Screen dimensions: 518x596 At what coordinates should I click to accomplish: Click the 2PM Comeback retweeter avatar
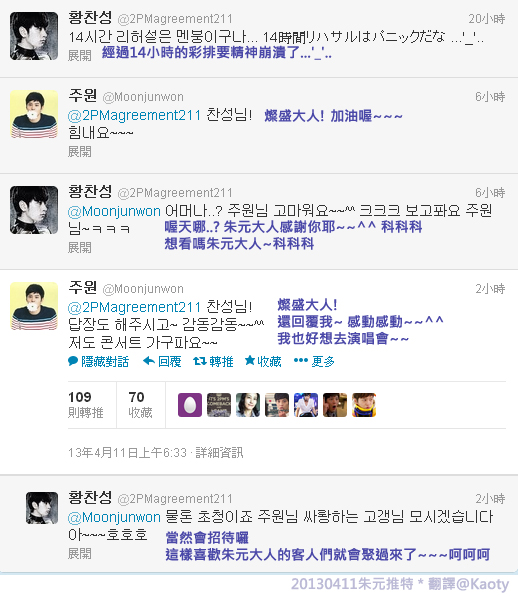(219, 405)
